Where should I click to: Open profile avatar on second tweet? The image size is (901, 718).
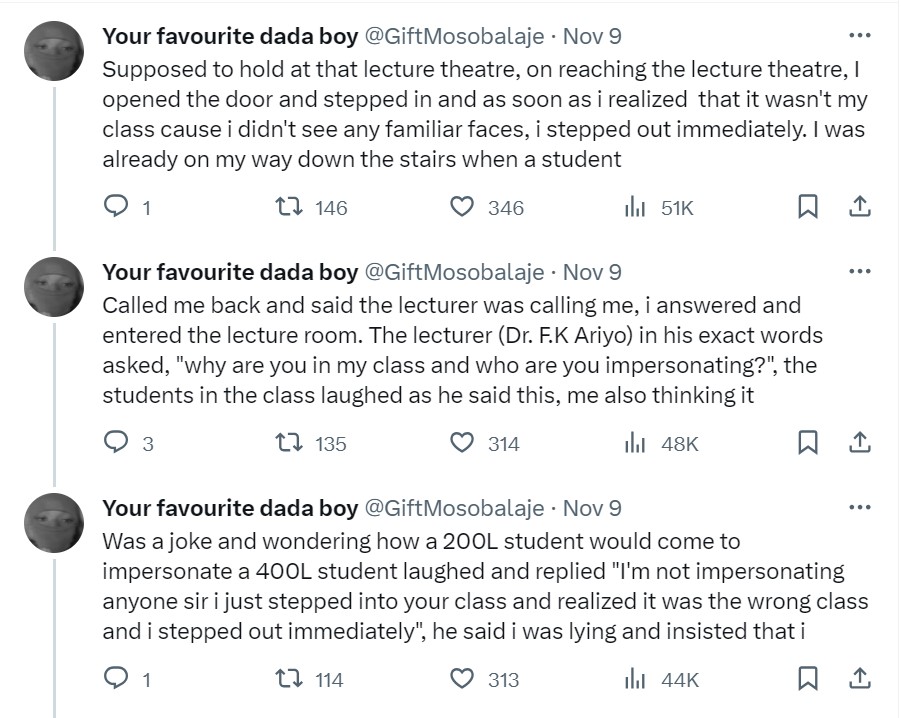53,288
